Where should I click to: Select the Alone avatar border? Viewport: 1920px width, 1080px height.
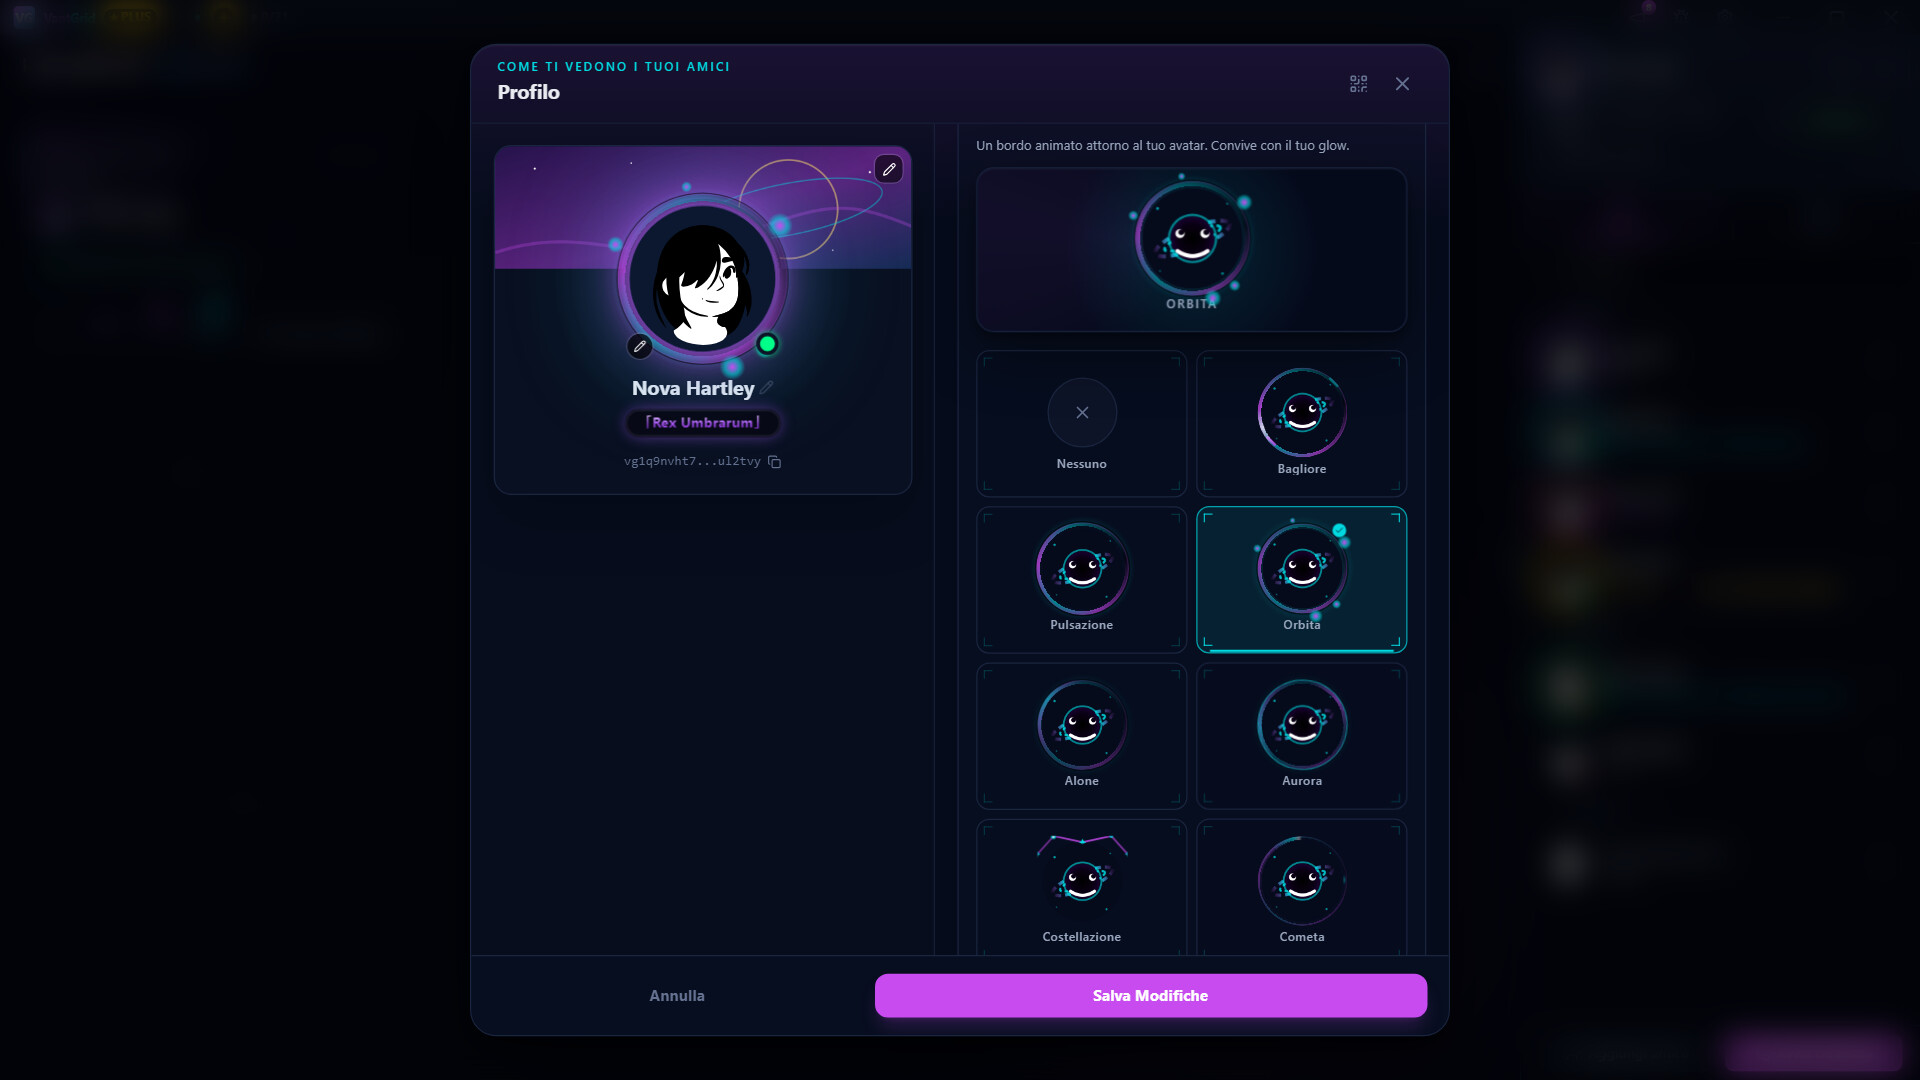click(1081, 736)
